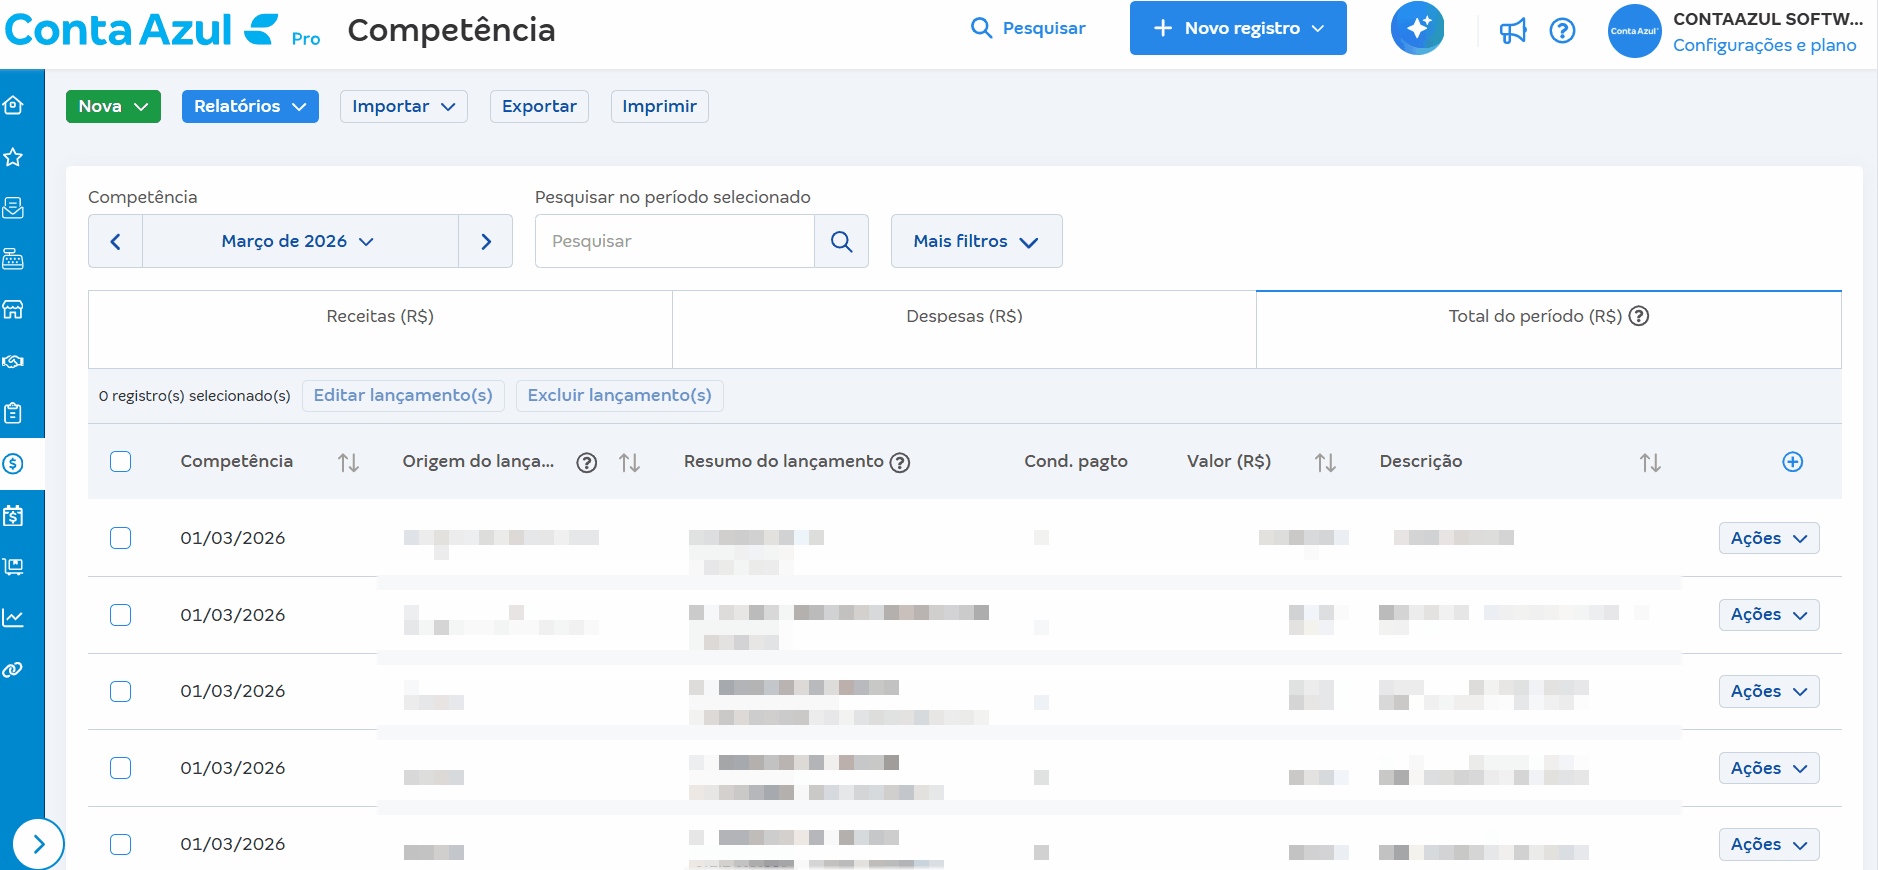Open Ações menu for the fifth row
The width and height of the screenshot is (1878, 870).
(1768, 844)
